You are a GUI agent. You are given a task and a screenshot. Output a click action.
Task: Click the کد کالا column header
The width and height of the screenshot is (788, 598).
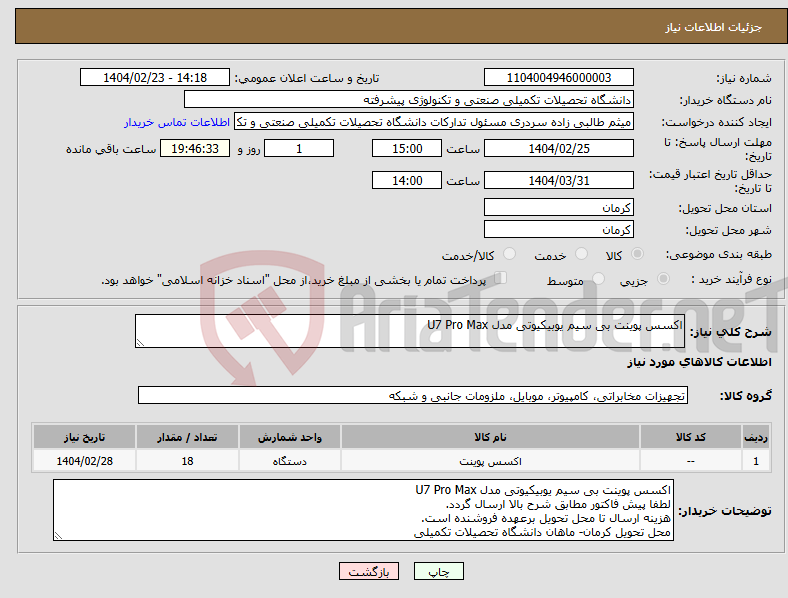691,437
